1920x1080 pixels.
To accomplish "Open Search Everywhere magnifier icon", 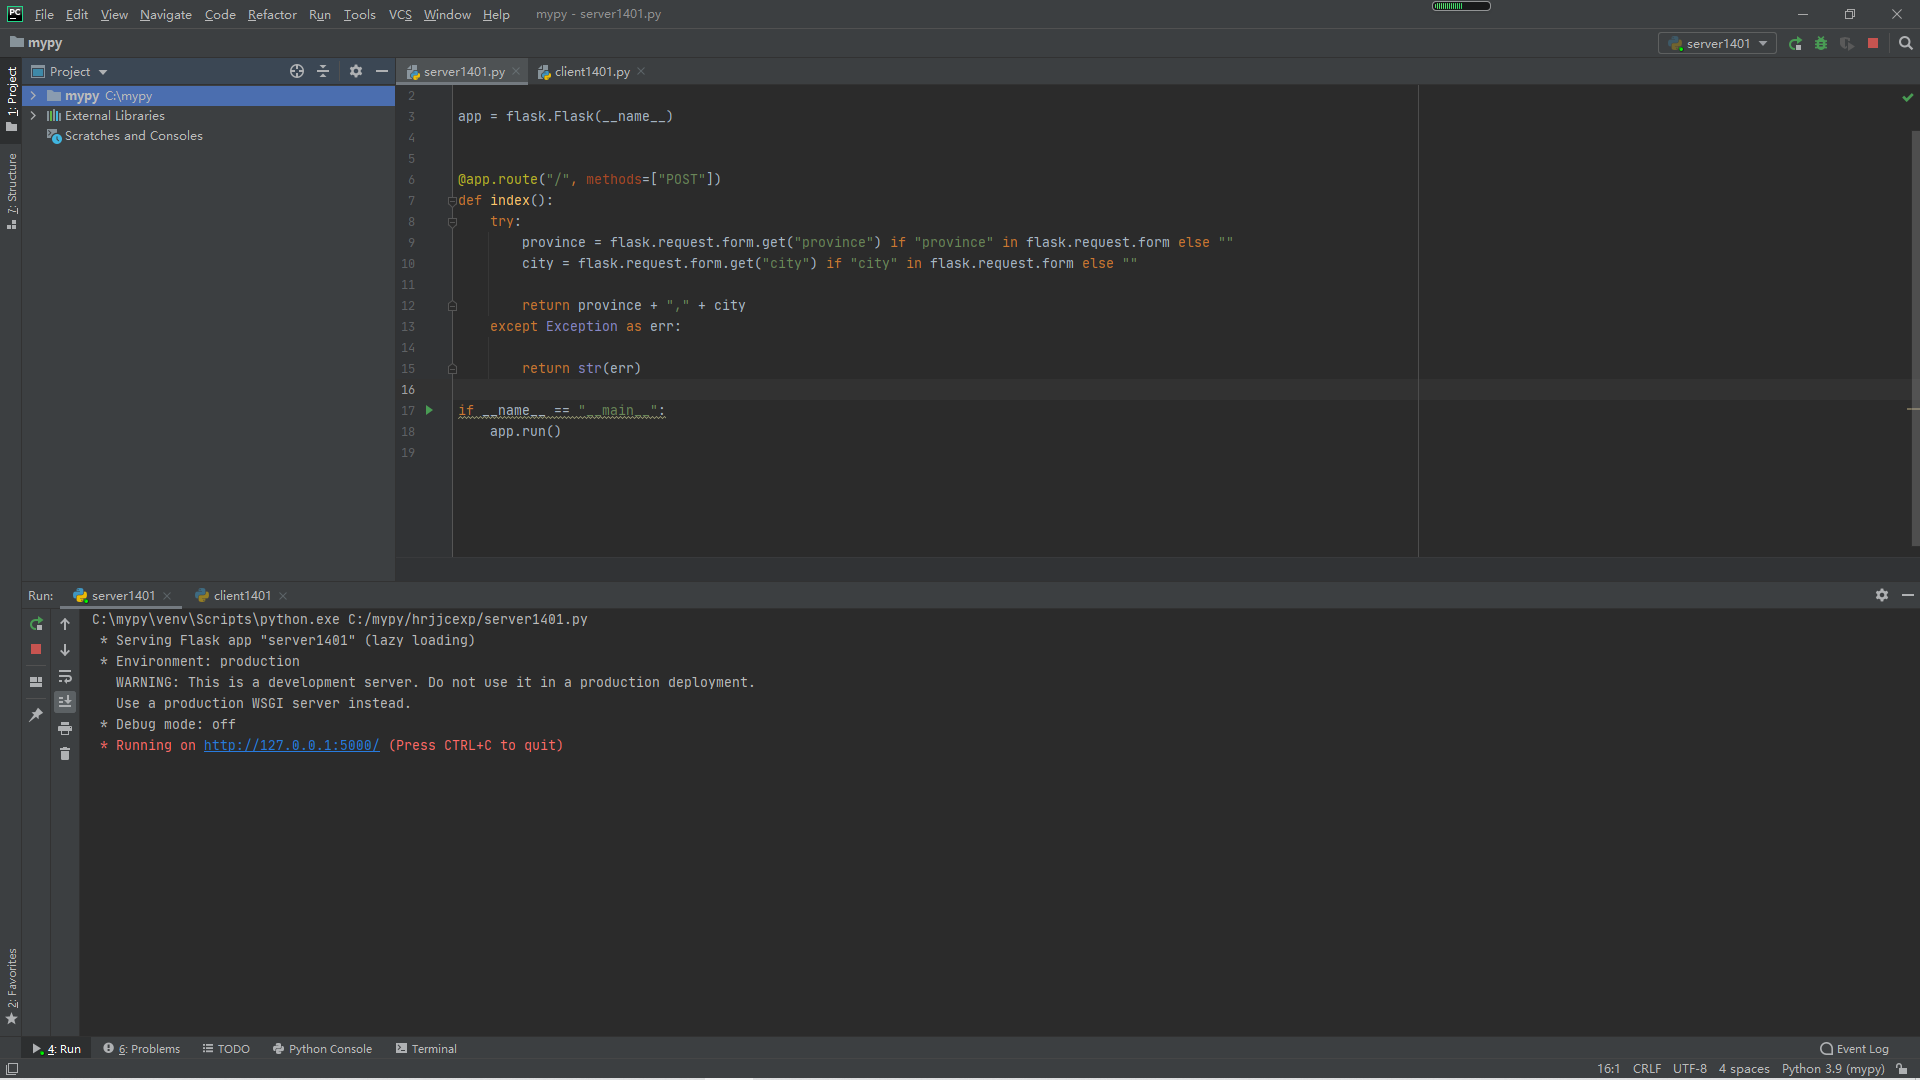I will tap(1905, 44).
